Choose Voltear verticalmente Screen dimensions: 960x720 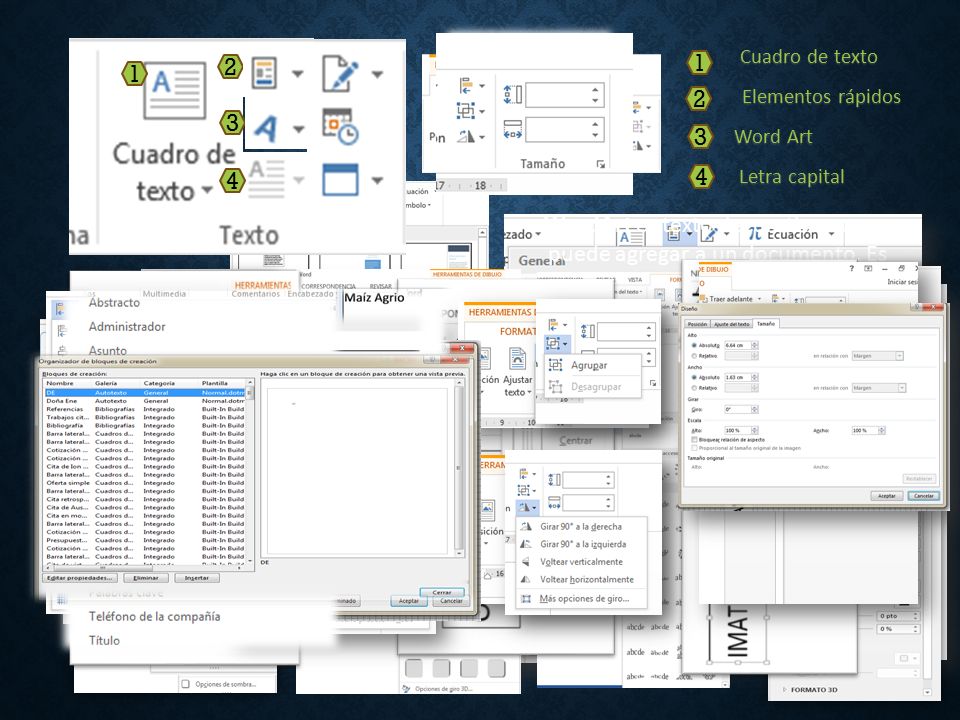580,562
